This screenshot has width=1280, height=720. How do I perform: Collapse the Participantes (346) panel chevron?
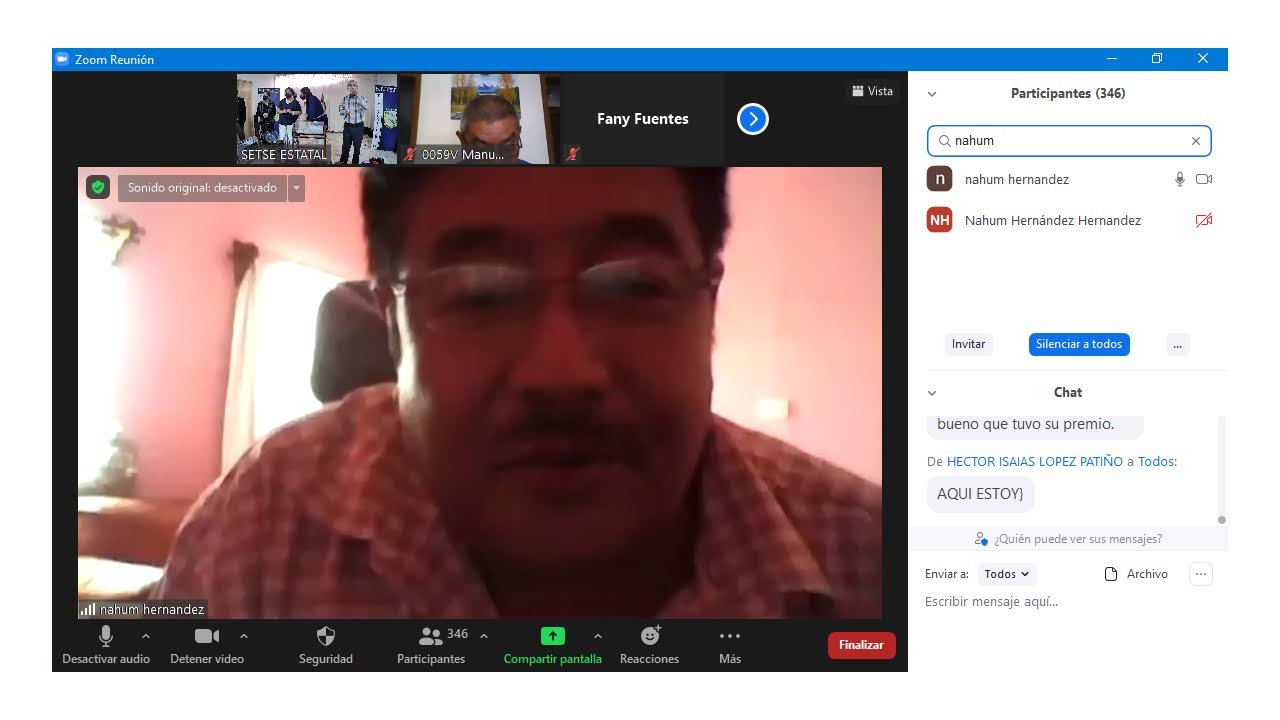[x=932, y=94]
